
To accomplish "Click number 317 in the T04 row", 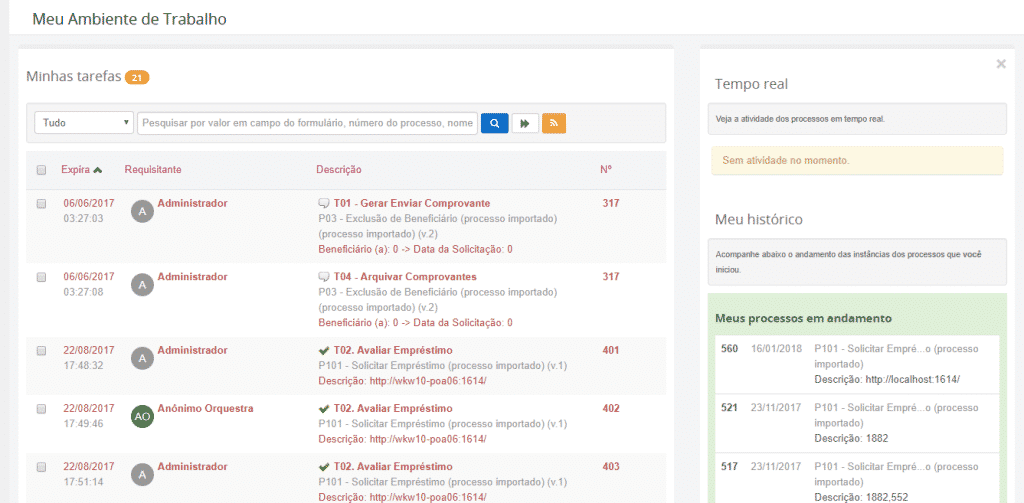I will [611, 276].
